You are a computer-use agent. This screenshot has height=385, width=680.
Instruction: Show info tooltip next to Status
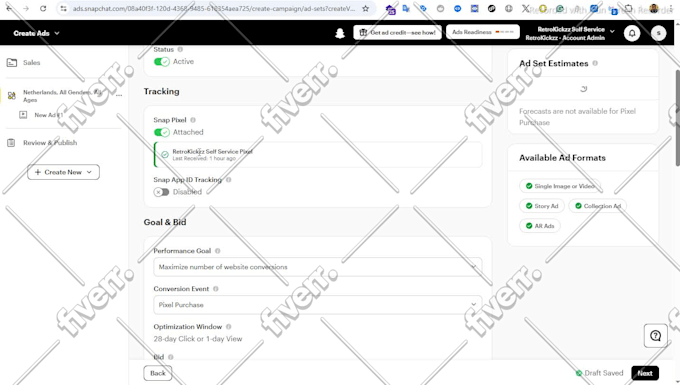(x=180, y=49)
